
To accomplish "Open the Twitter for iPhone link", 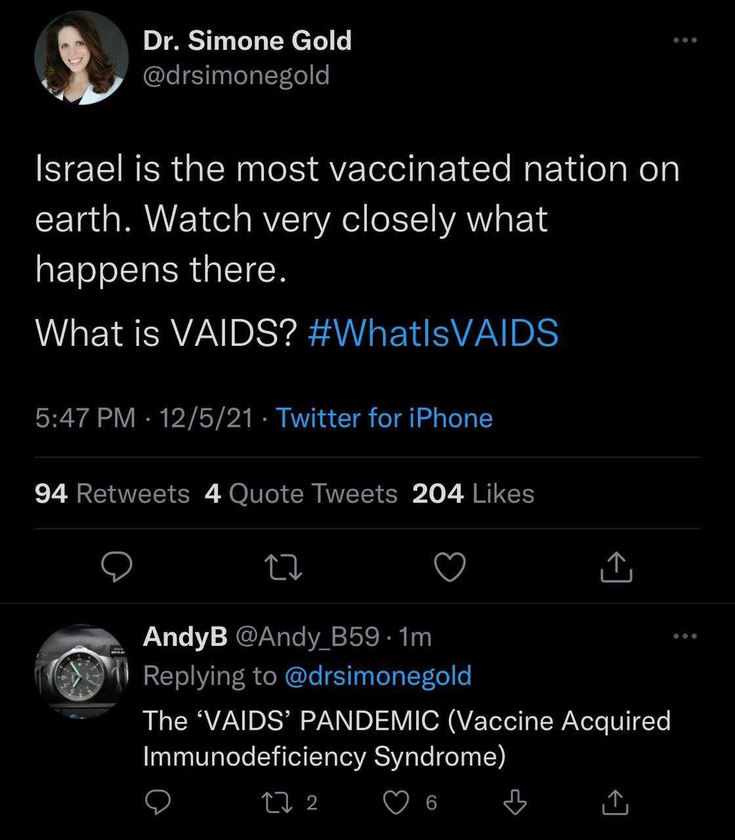I will (x=384, y=418).
